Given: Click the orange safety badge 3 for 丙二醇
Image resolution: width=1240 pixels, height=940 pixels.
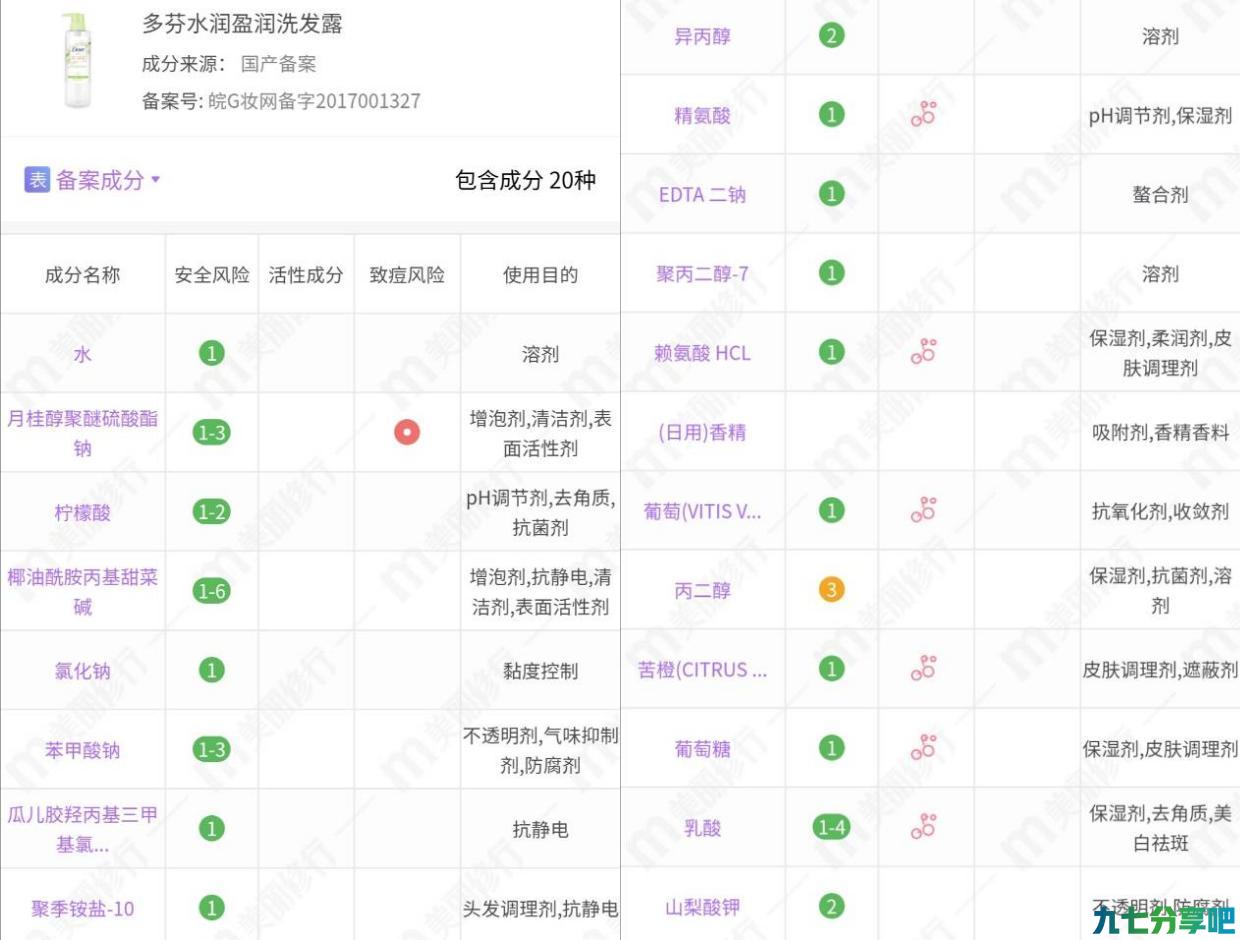Looking at the screenshot, I should (831, 590).
